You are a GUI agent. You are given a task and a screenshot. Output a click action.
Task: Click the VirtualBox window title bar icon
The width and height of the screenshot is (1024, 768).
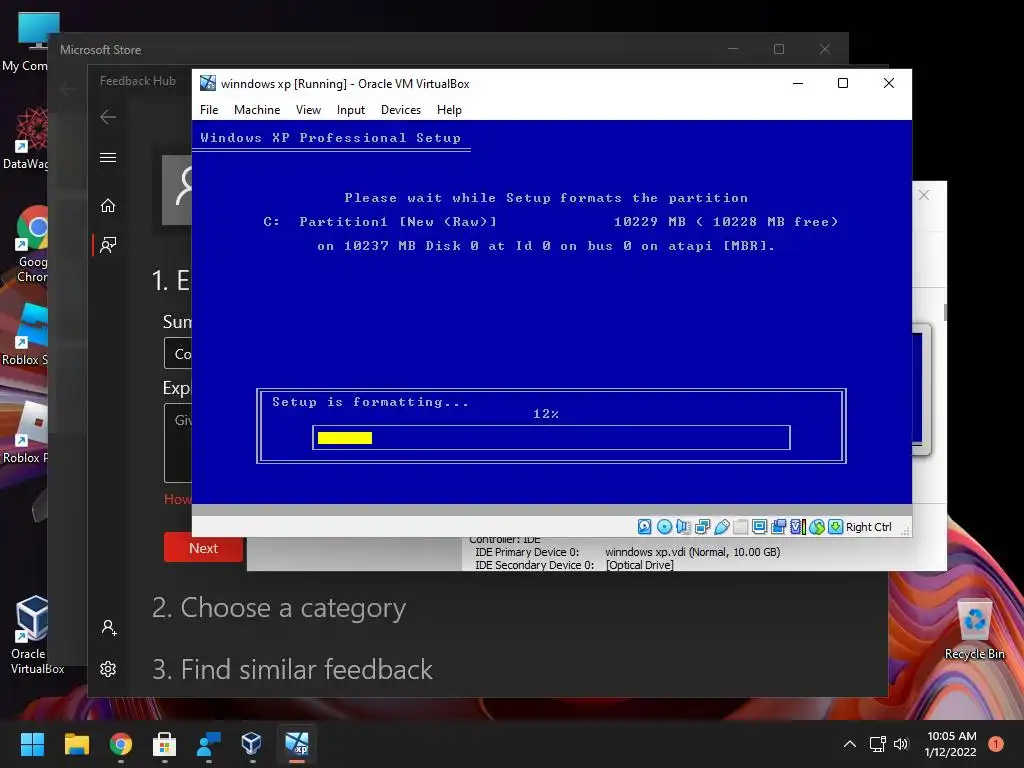pyautogui.click(x=208, y=84)
